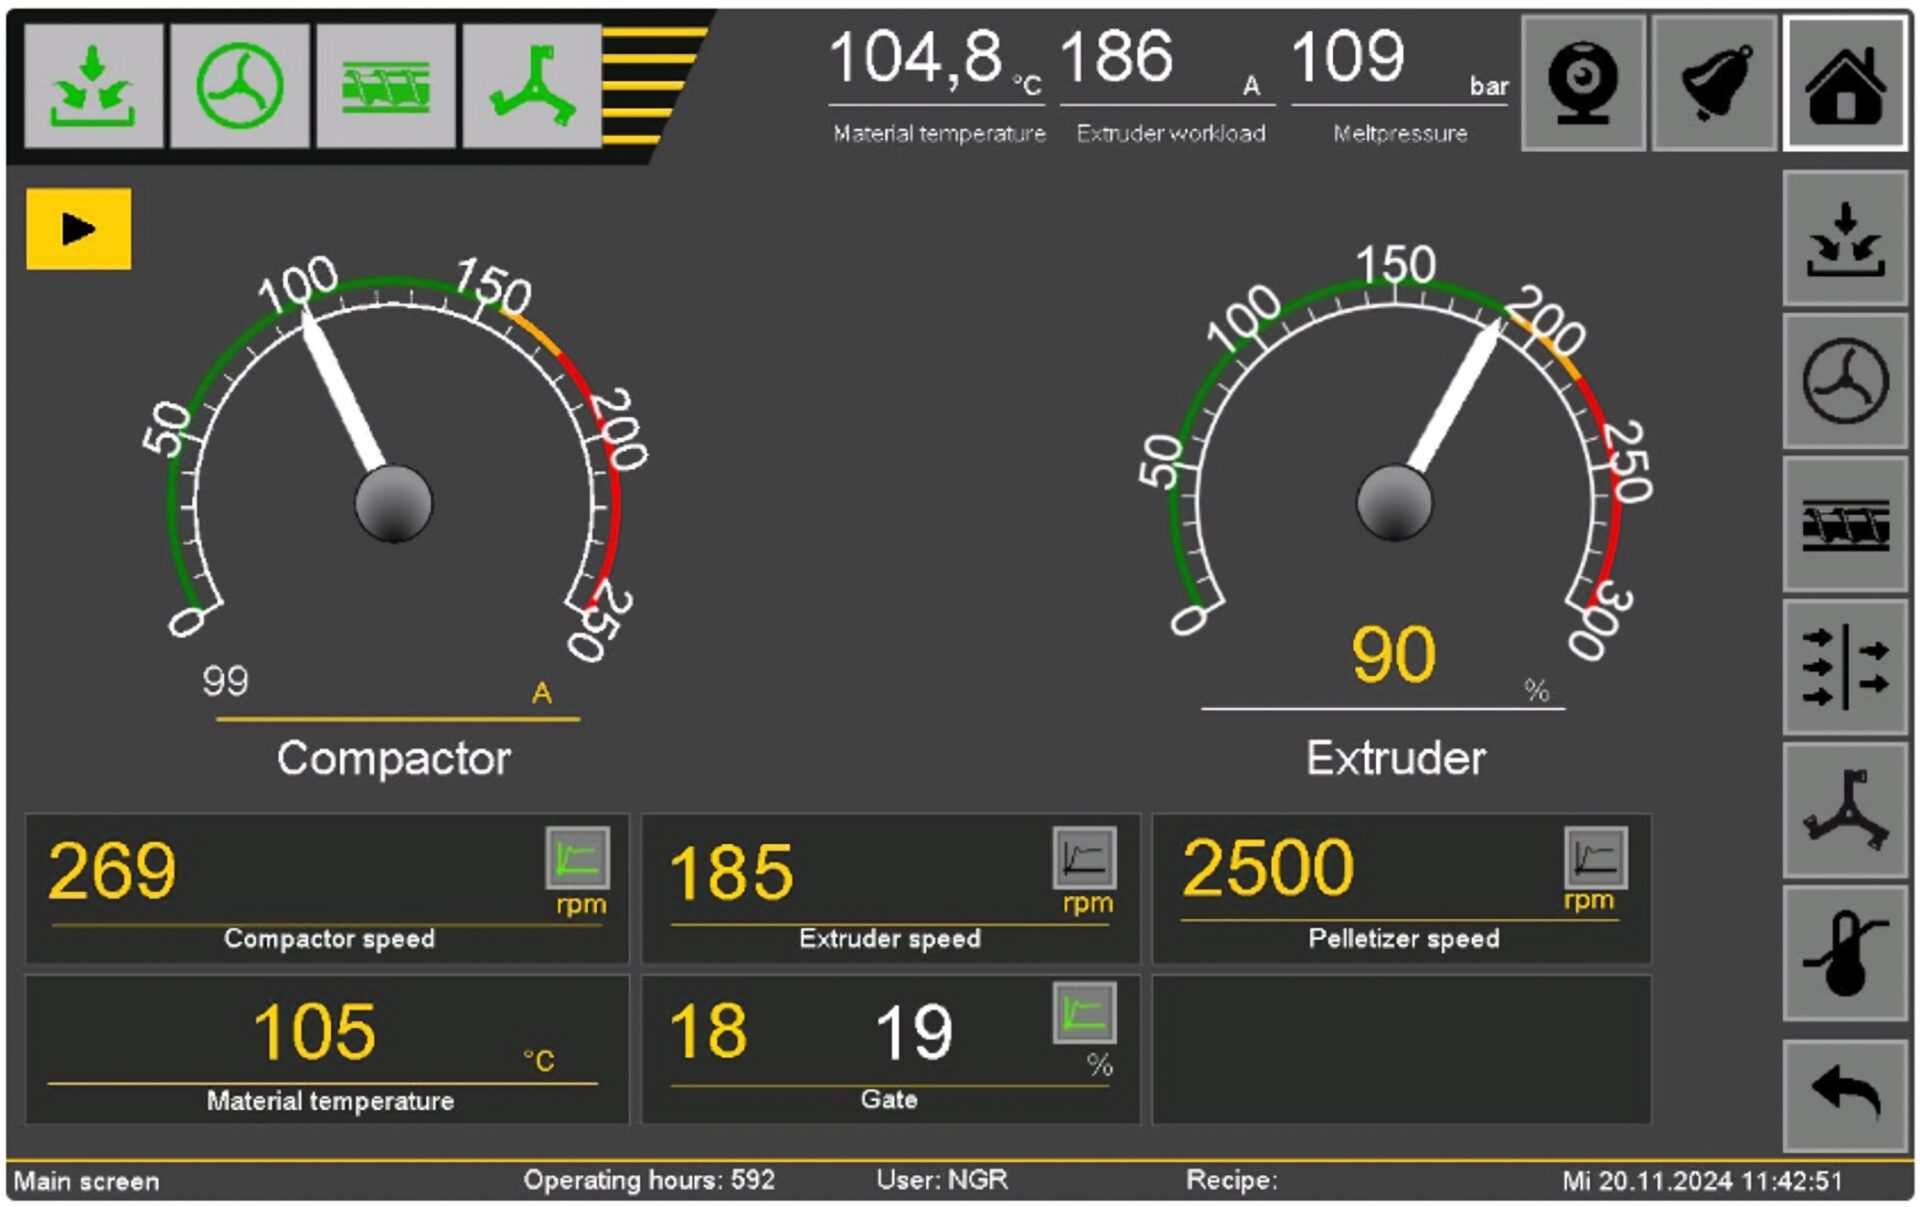Toggle the Compactor speed trend chart
This screenshot has height=1207, width=1920.
coord(577,858)
